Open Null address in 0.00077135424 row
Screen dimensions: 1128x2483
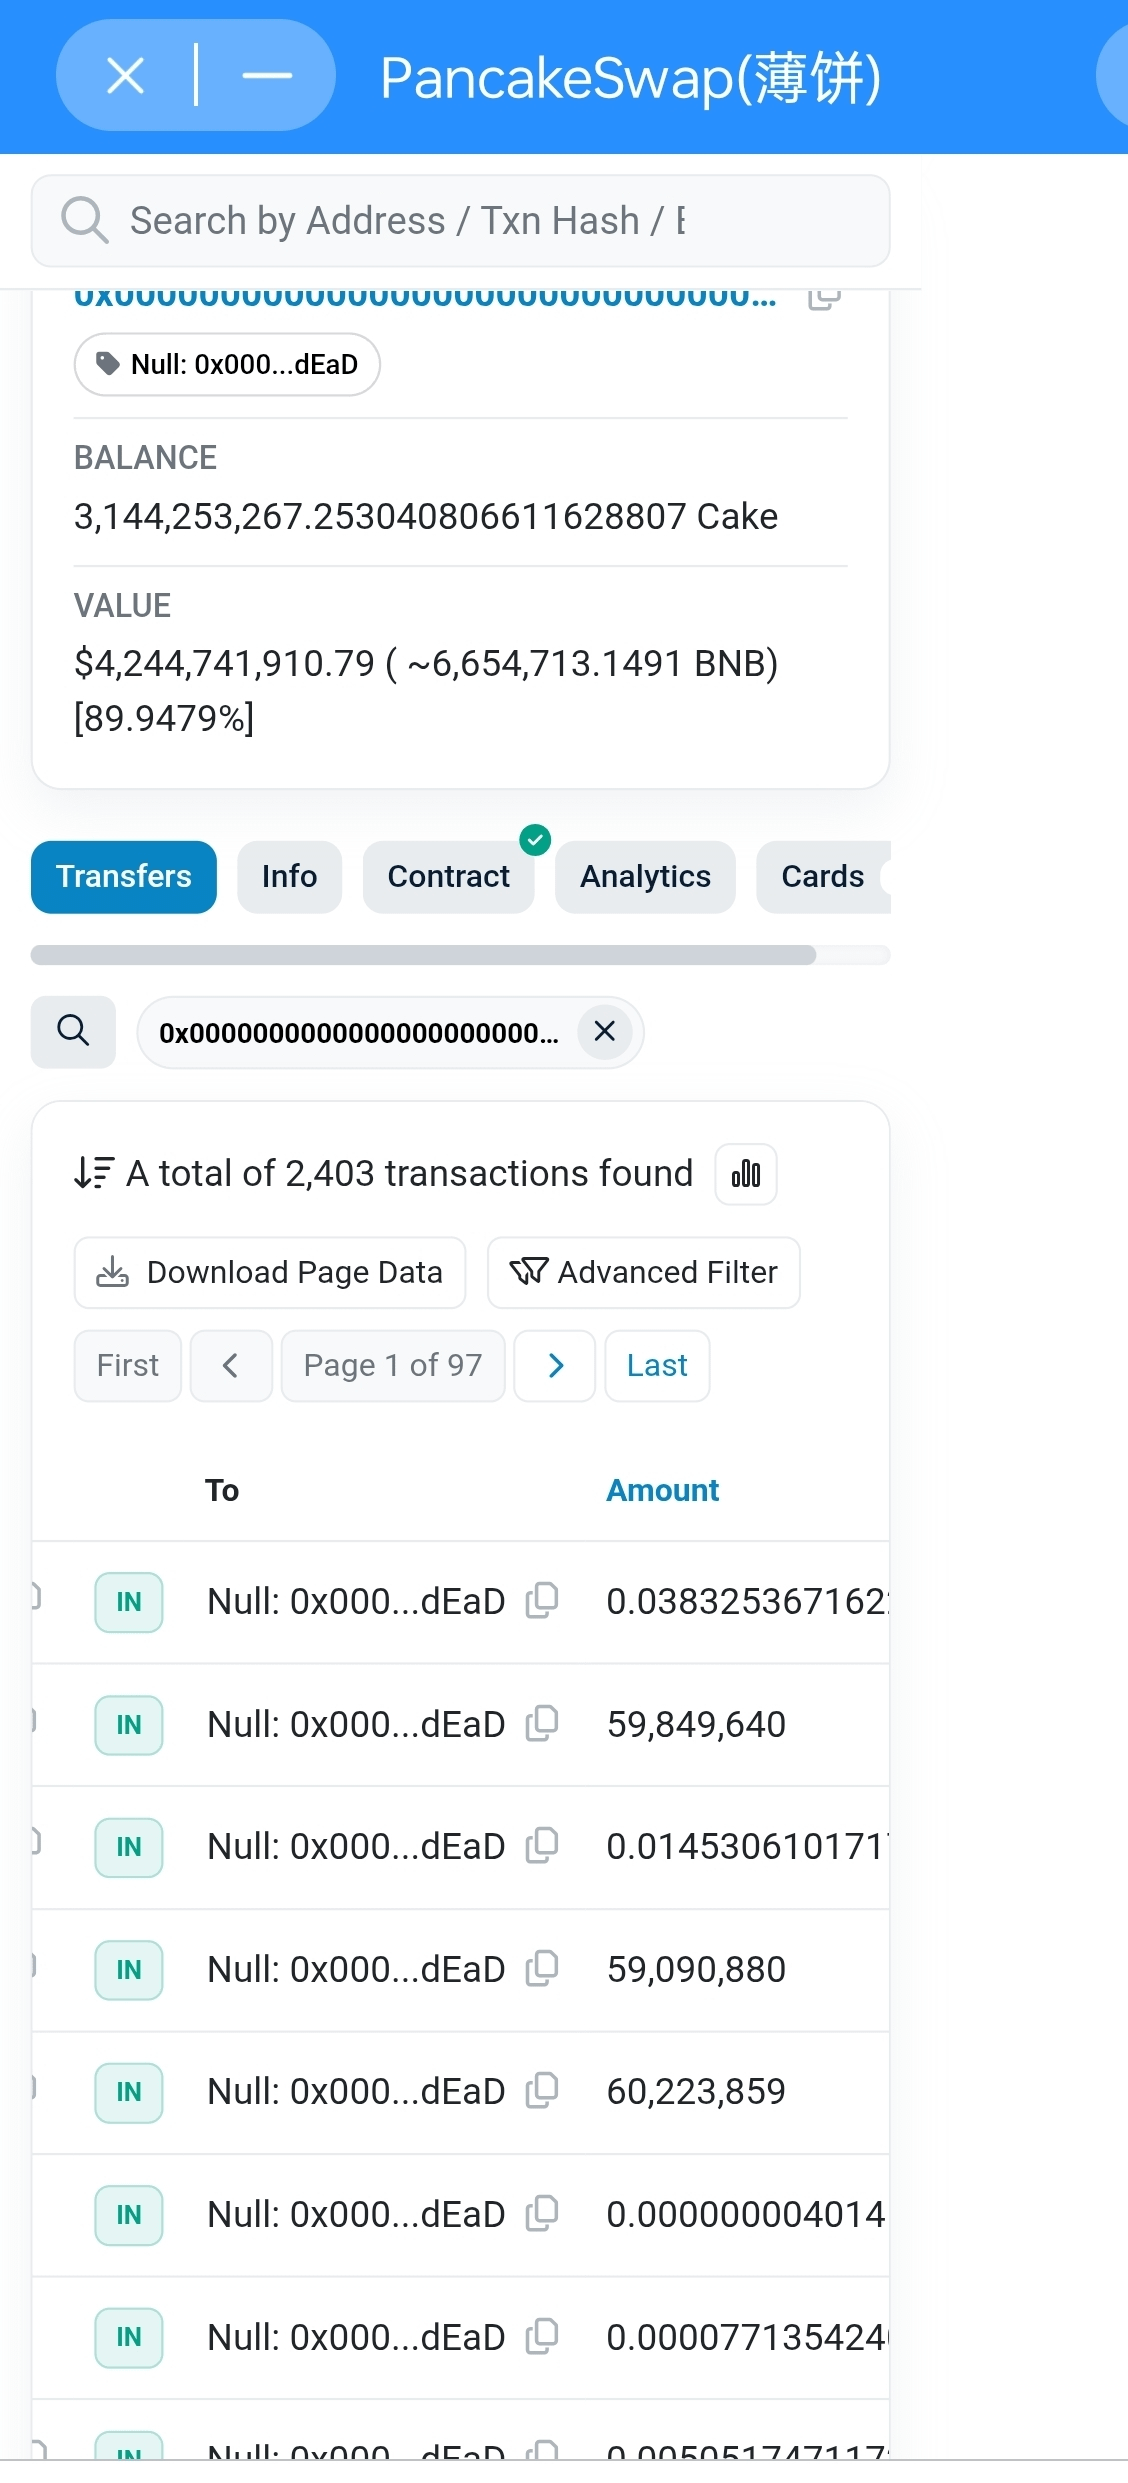coord(356,2338)
